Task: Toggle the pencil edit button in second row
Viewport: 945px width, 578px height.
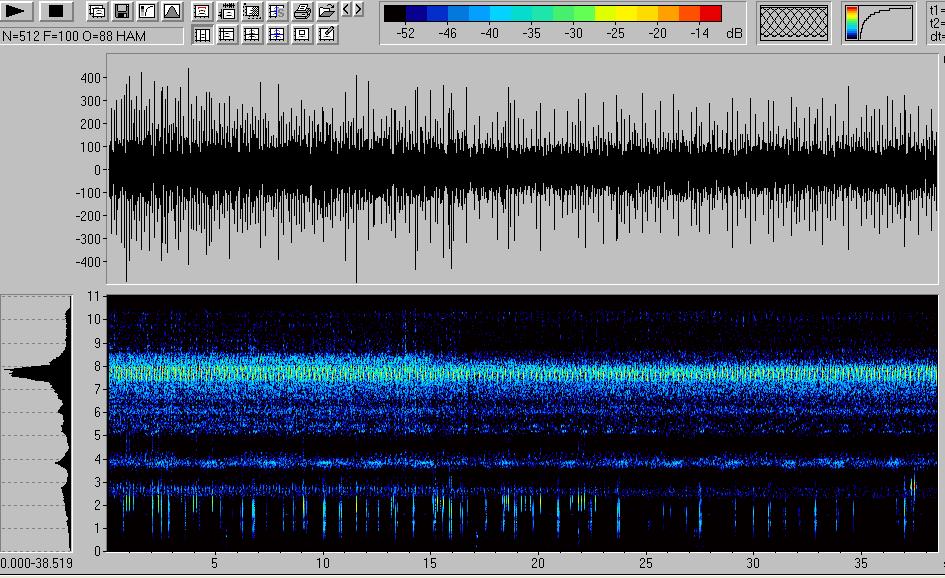Action: 326,35
